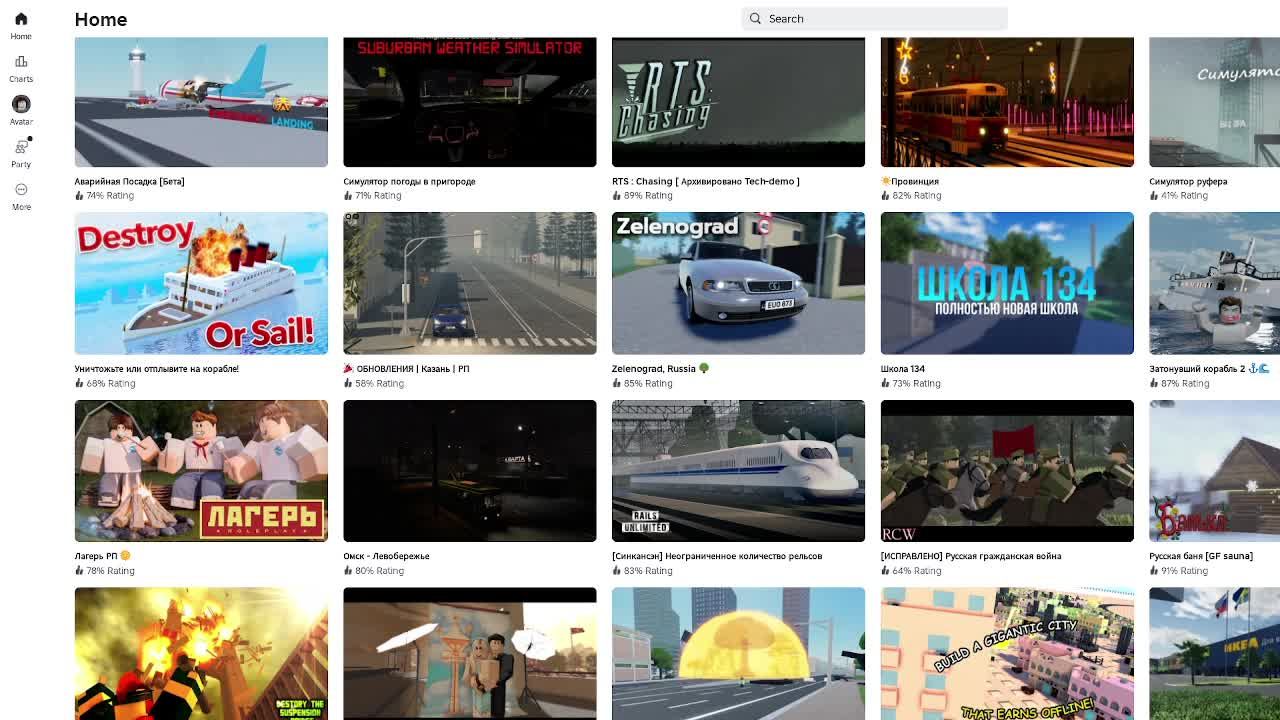Open the More sidebar menu
1280x720 pixels.
[21, 196]
